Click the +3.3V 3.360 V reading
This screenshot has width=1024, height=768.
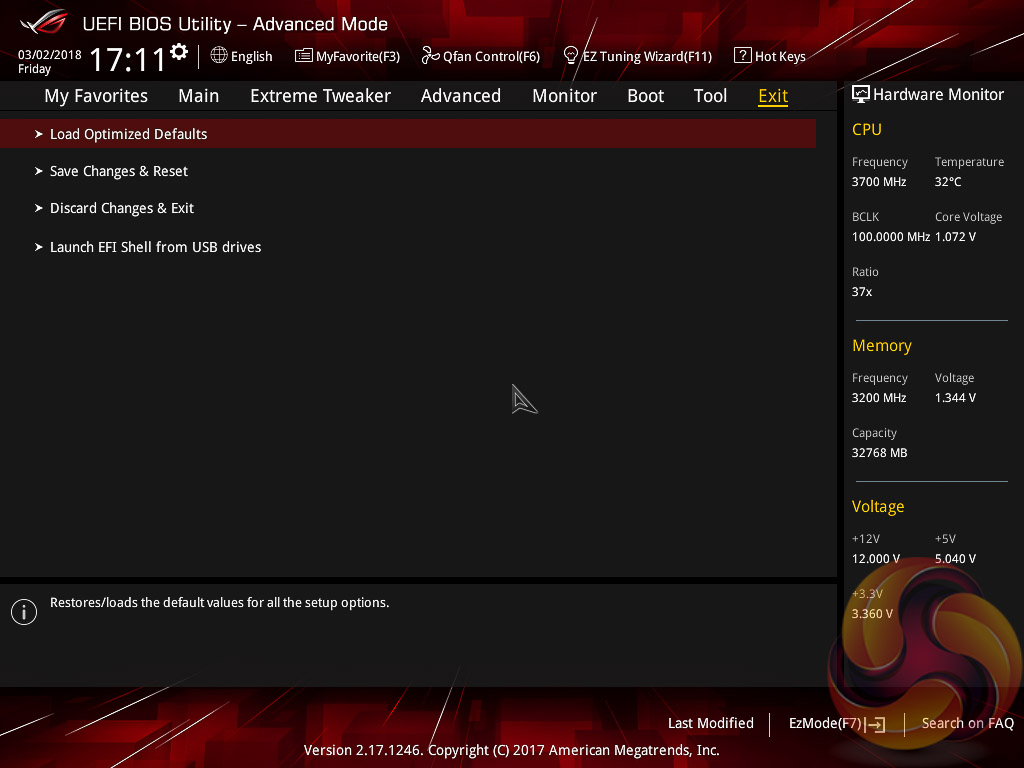coord(872,614)
